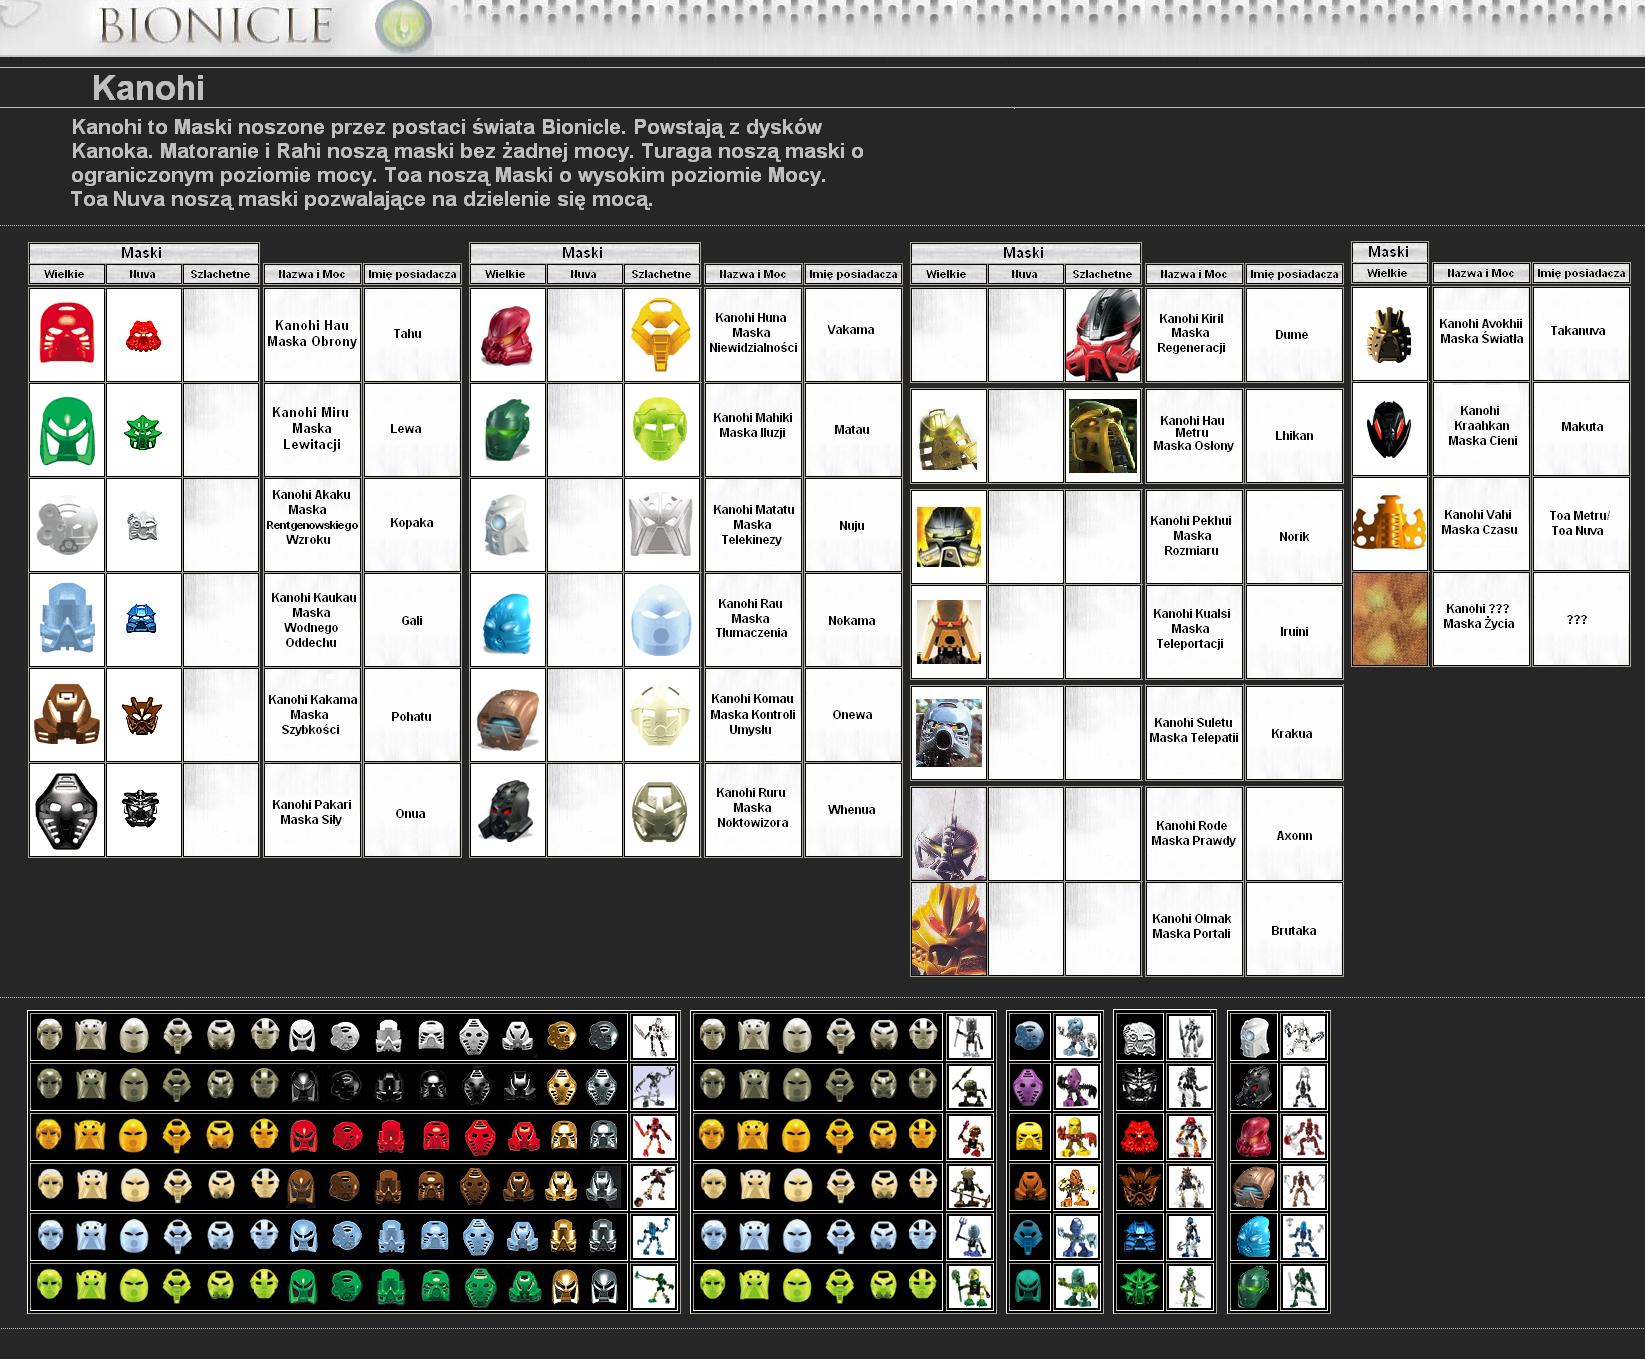Open Lhikan's Noble Hau Metru mask photo
Screen dimensions: 1645x1359
tap(1102, 436)
